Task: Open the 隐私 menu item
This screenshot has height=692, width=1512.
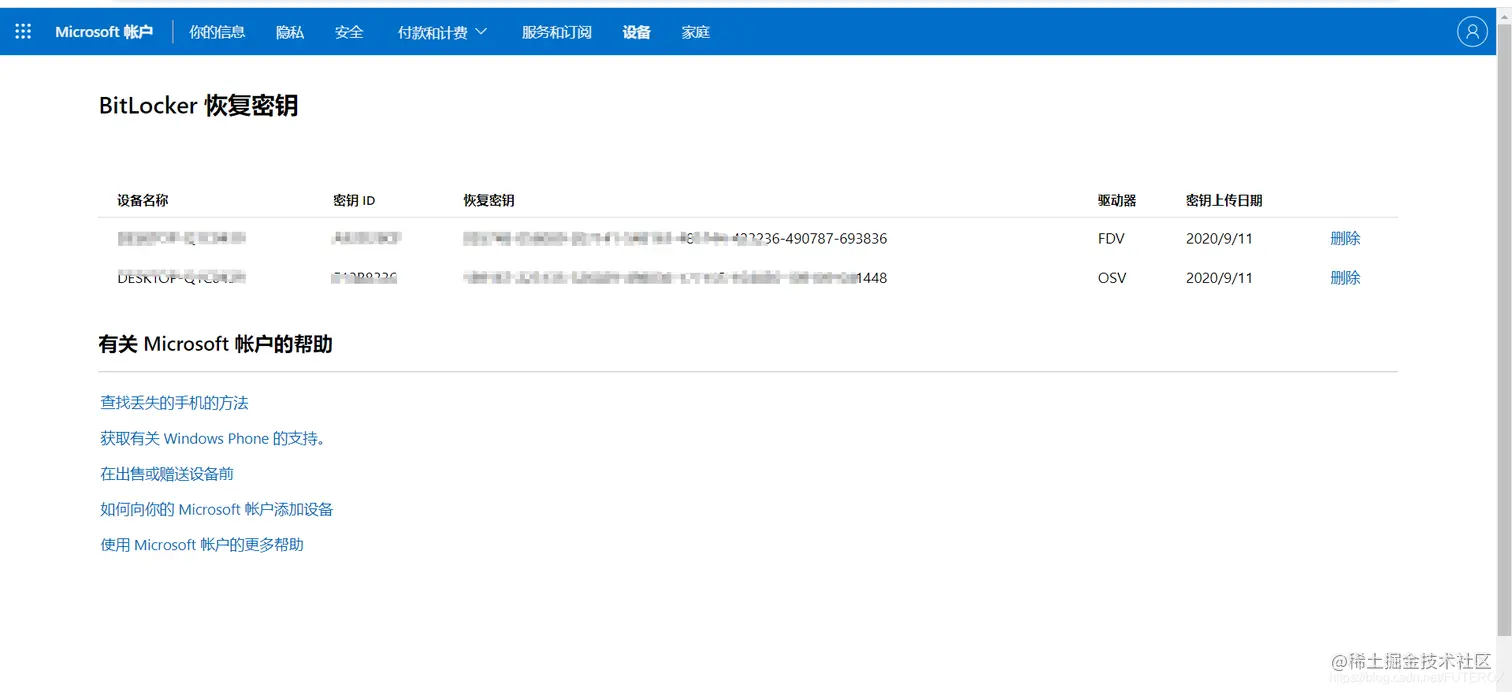Action: (x=290, y=32)
